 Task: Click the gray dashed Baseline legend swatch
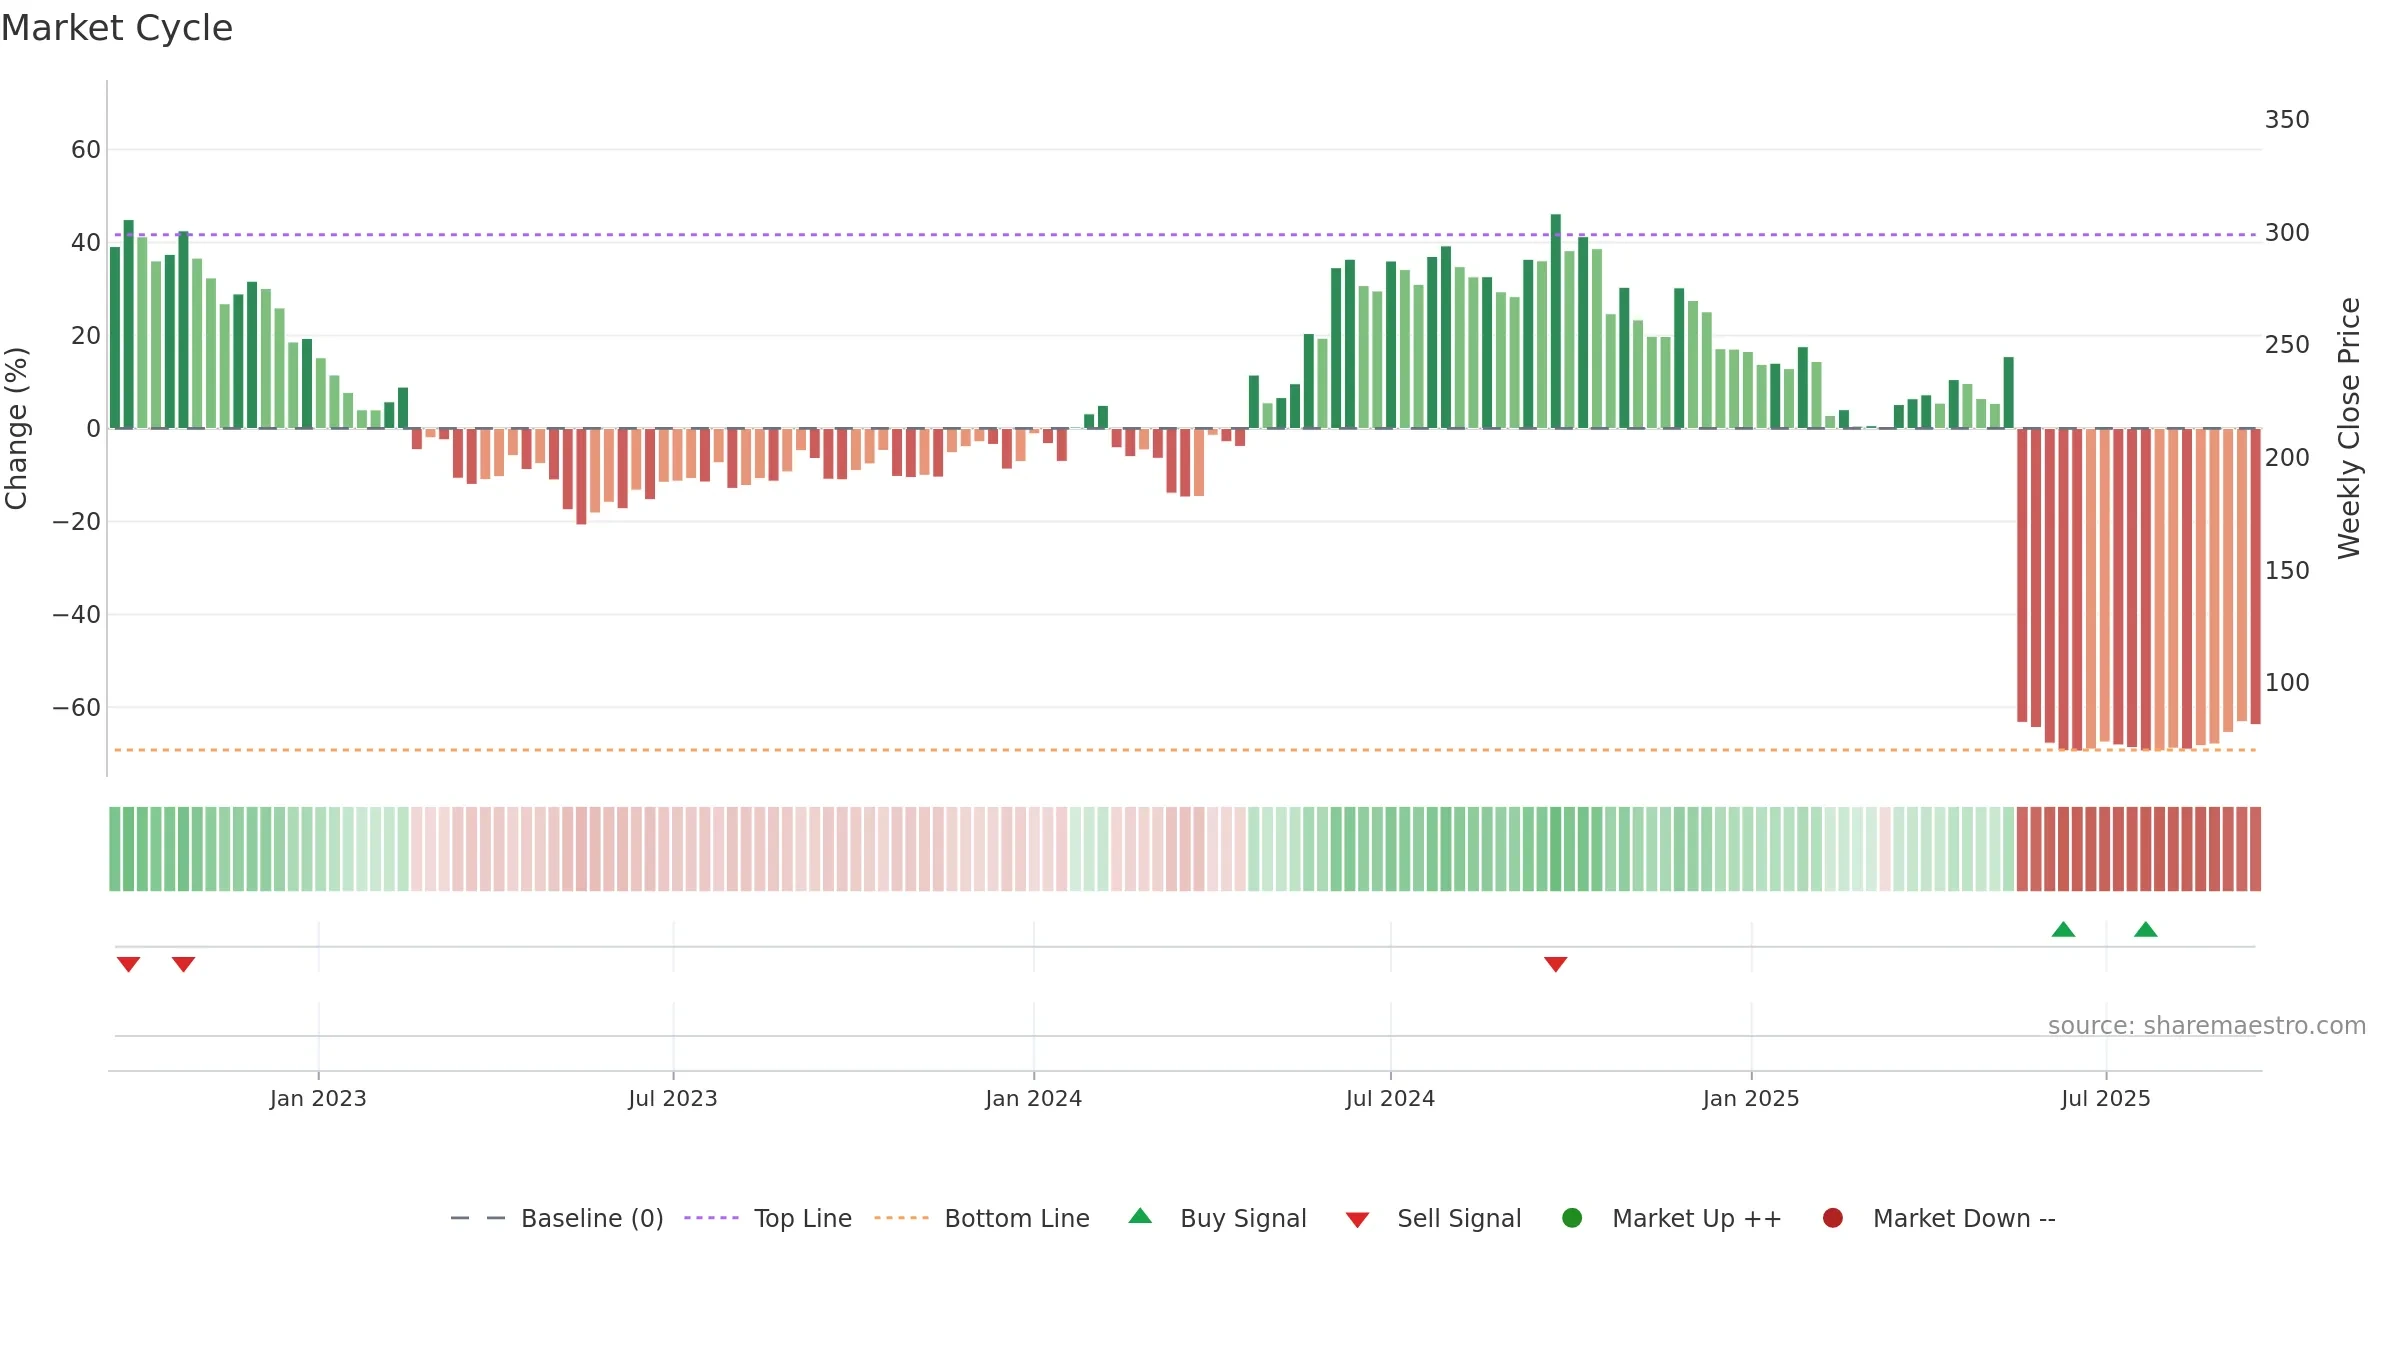pyautogui.click(x=478, y=1218)
